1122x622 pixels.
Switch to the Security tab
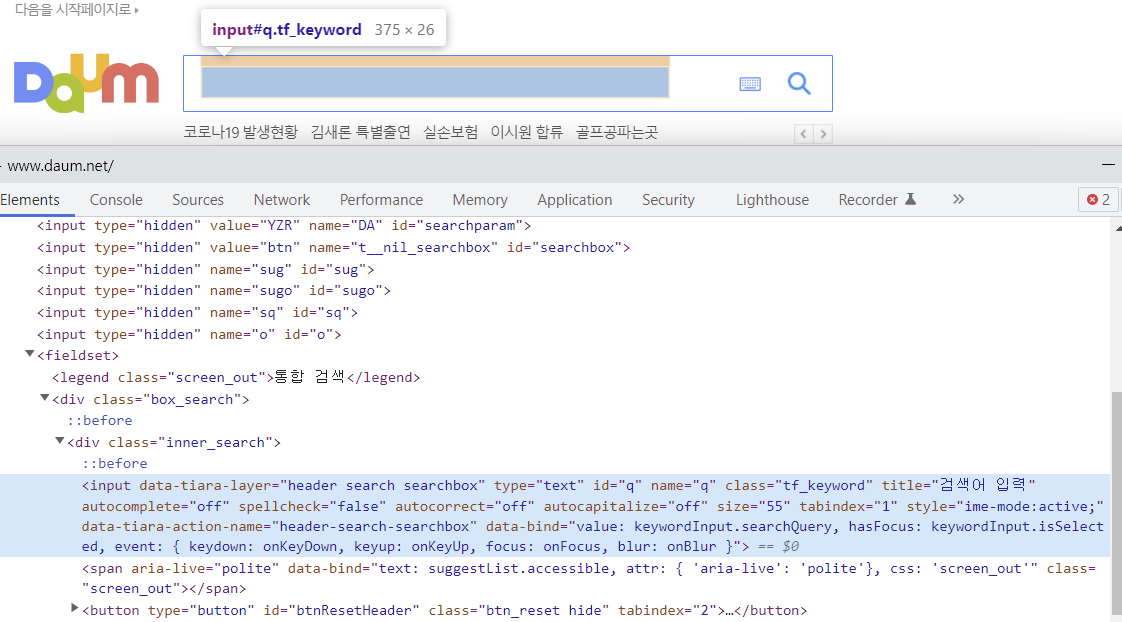668,200
